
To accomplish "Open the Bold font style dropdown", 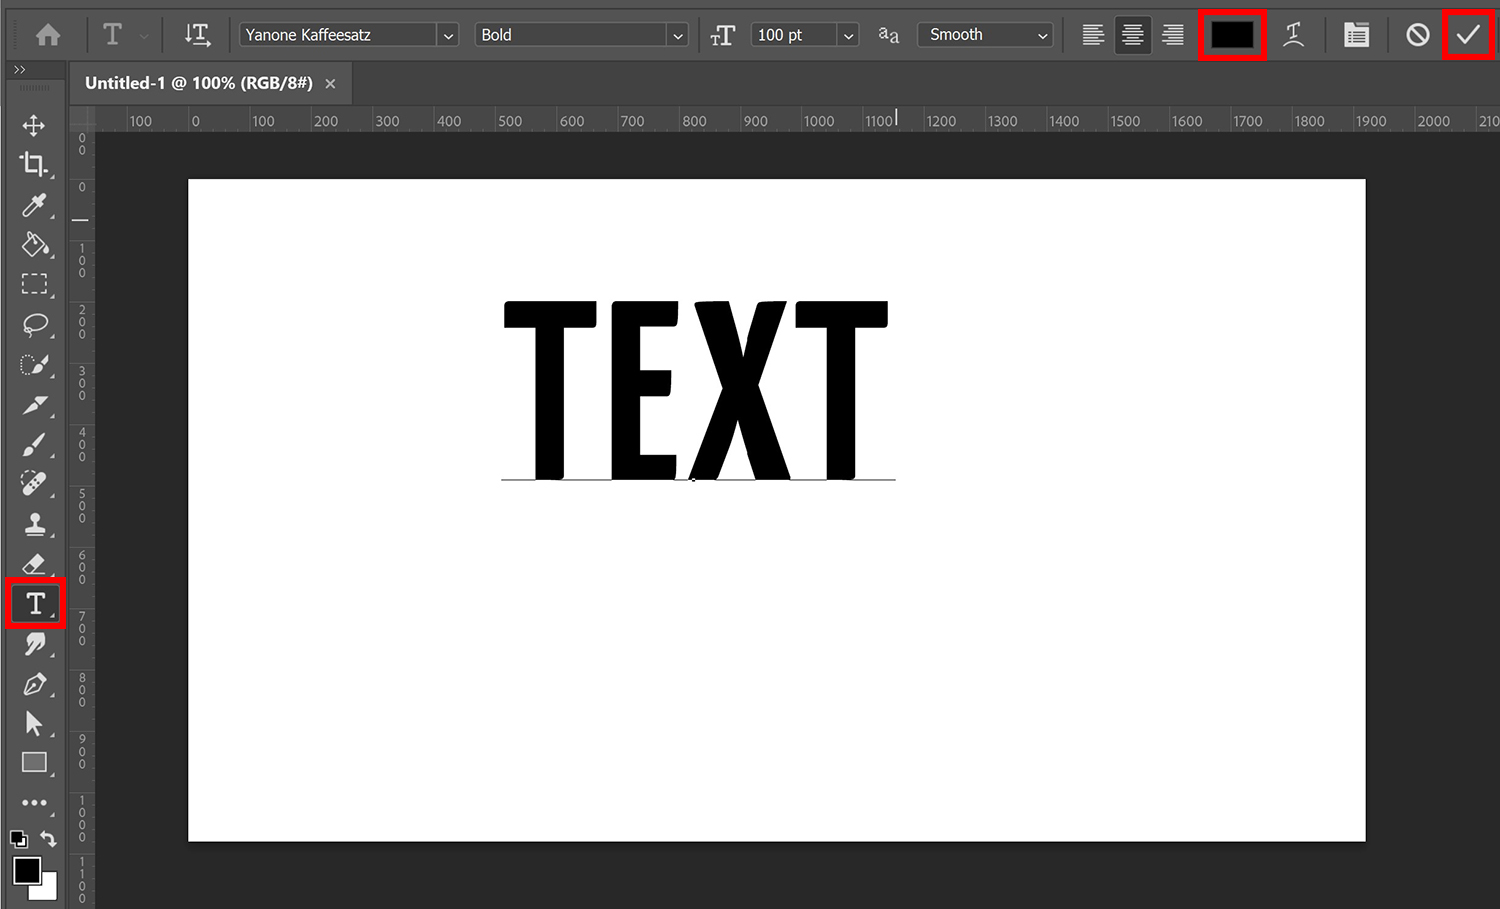I will [x=678, y=34].
